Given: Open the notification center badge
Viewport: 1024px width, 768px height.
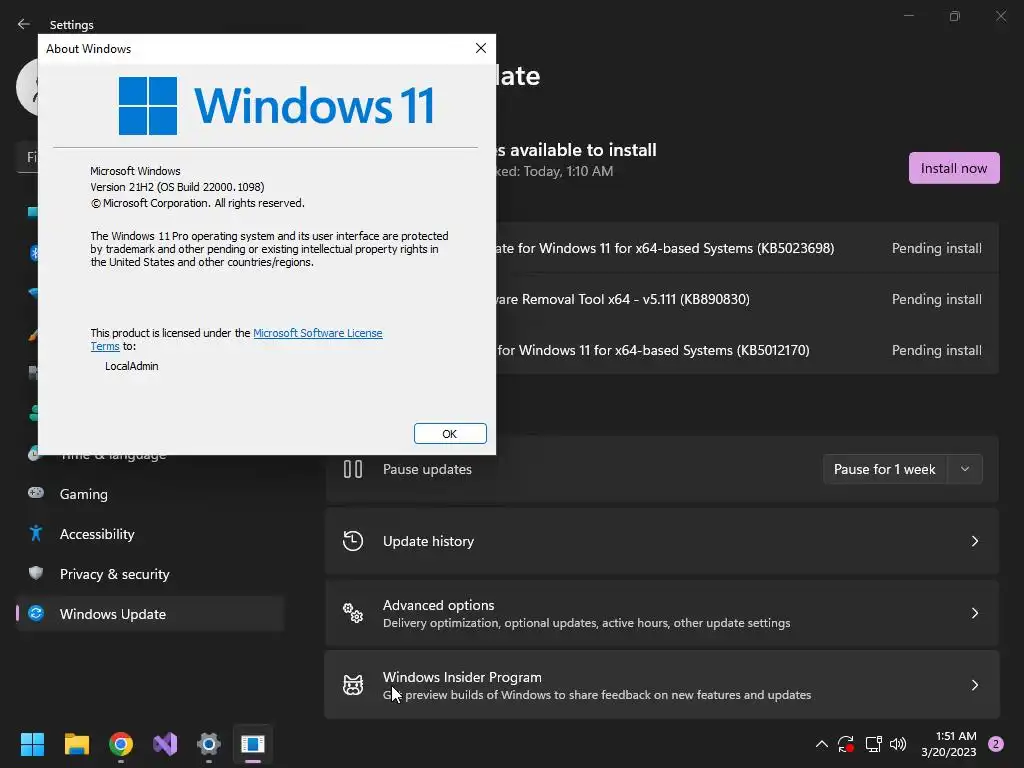Looking at the screenshot, I should pos(996,744).
